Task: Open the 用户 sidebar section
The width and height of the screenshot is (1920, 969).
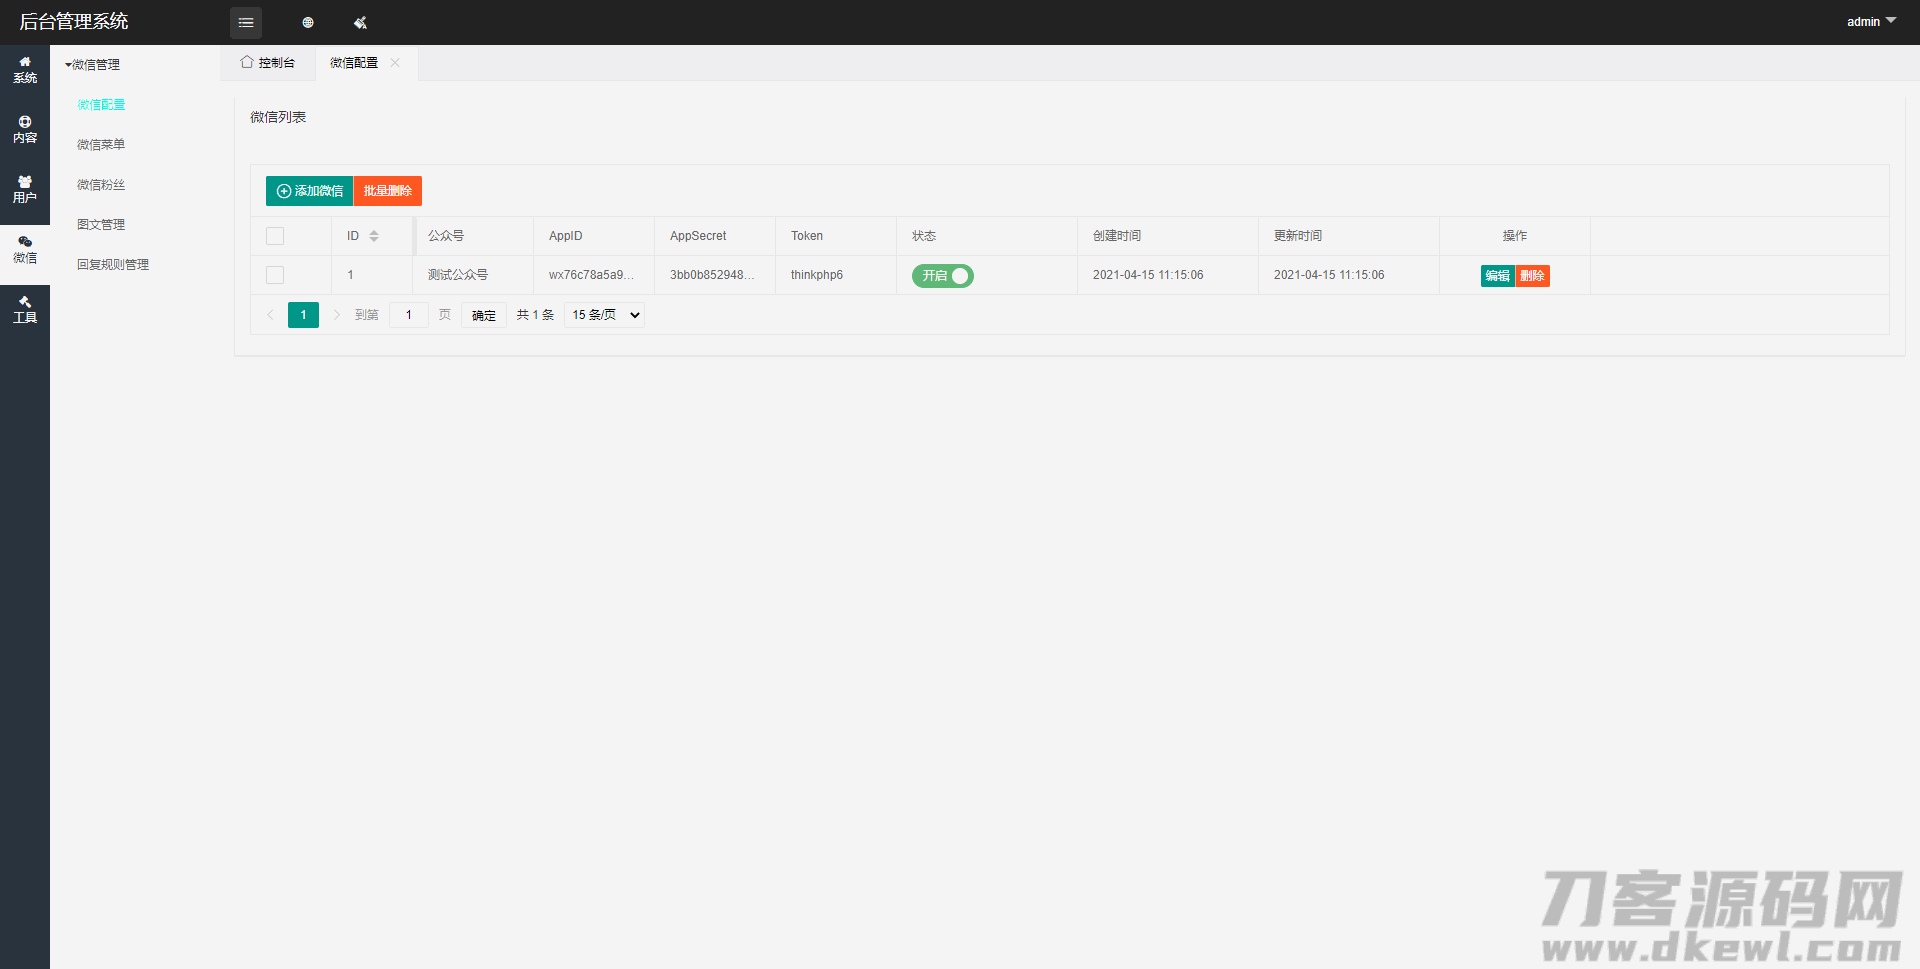Action: 25,190
